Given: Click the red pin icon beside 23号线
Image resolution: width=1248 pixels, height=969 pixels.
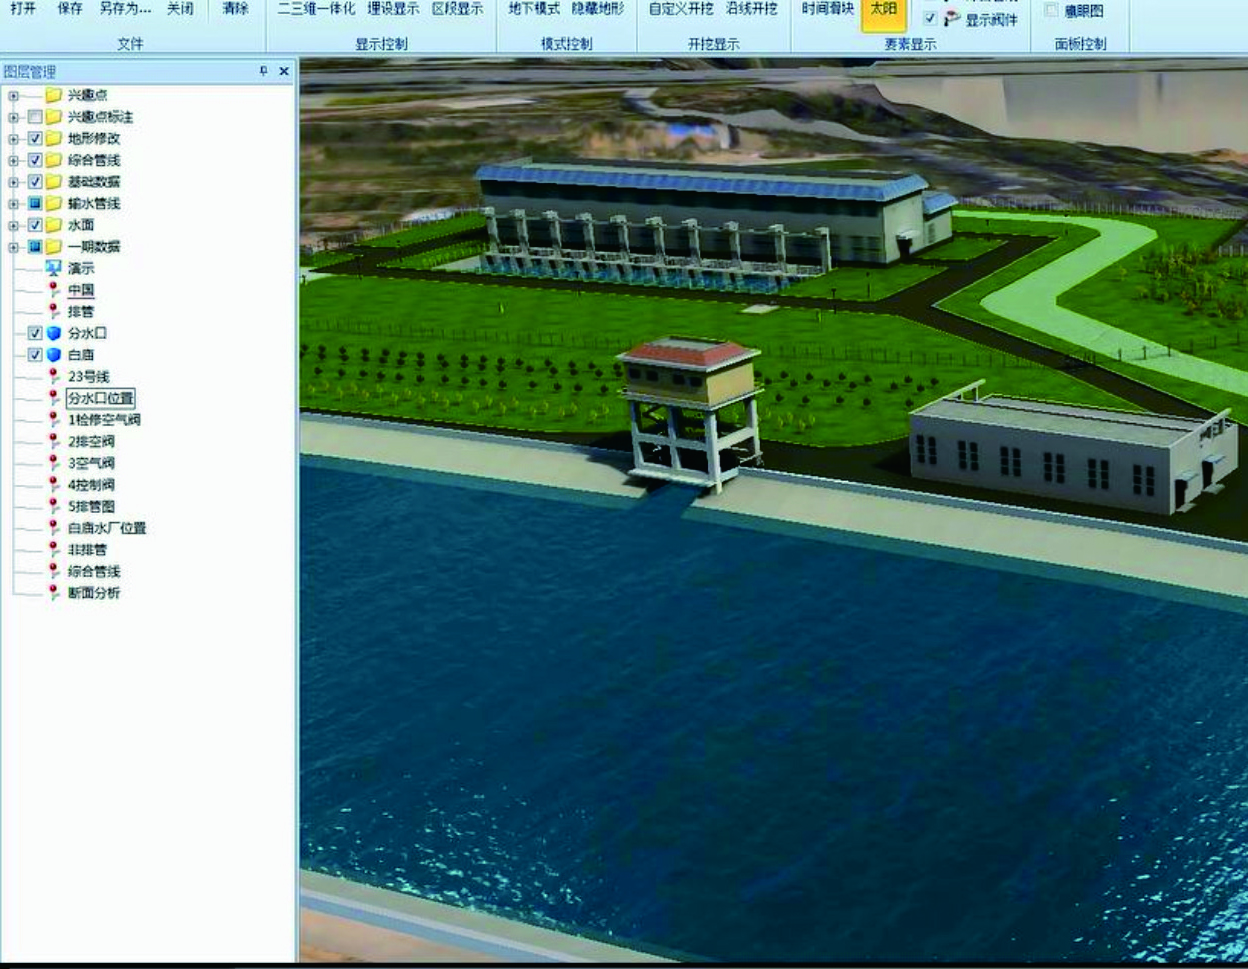Looking at the screenshot, I should click(54, 377).
